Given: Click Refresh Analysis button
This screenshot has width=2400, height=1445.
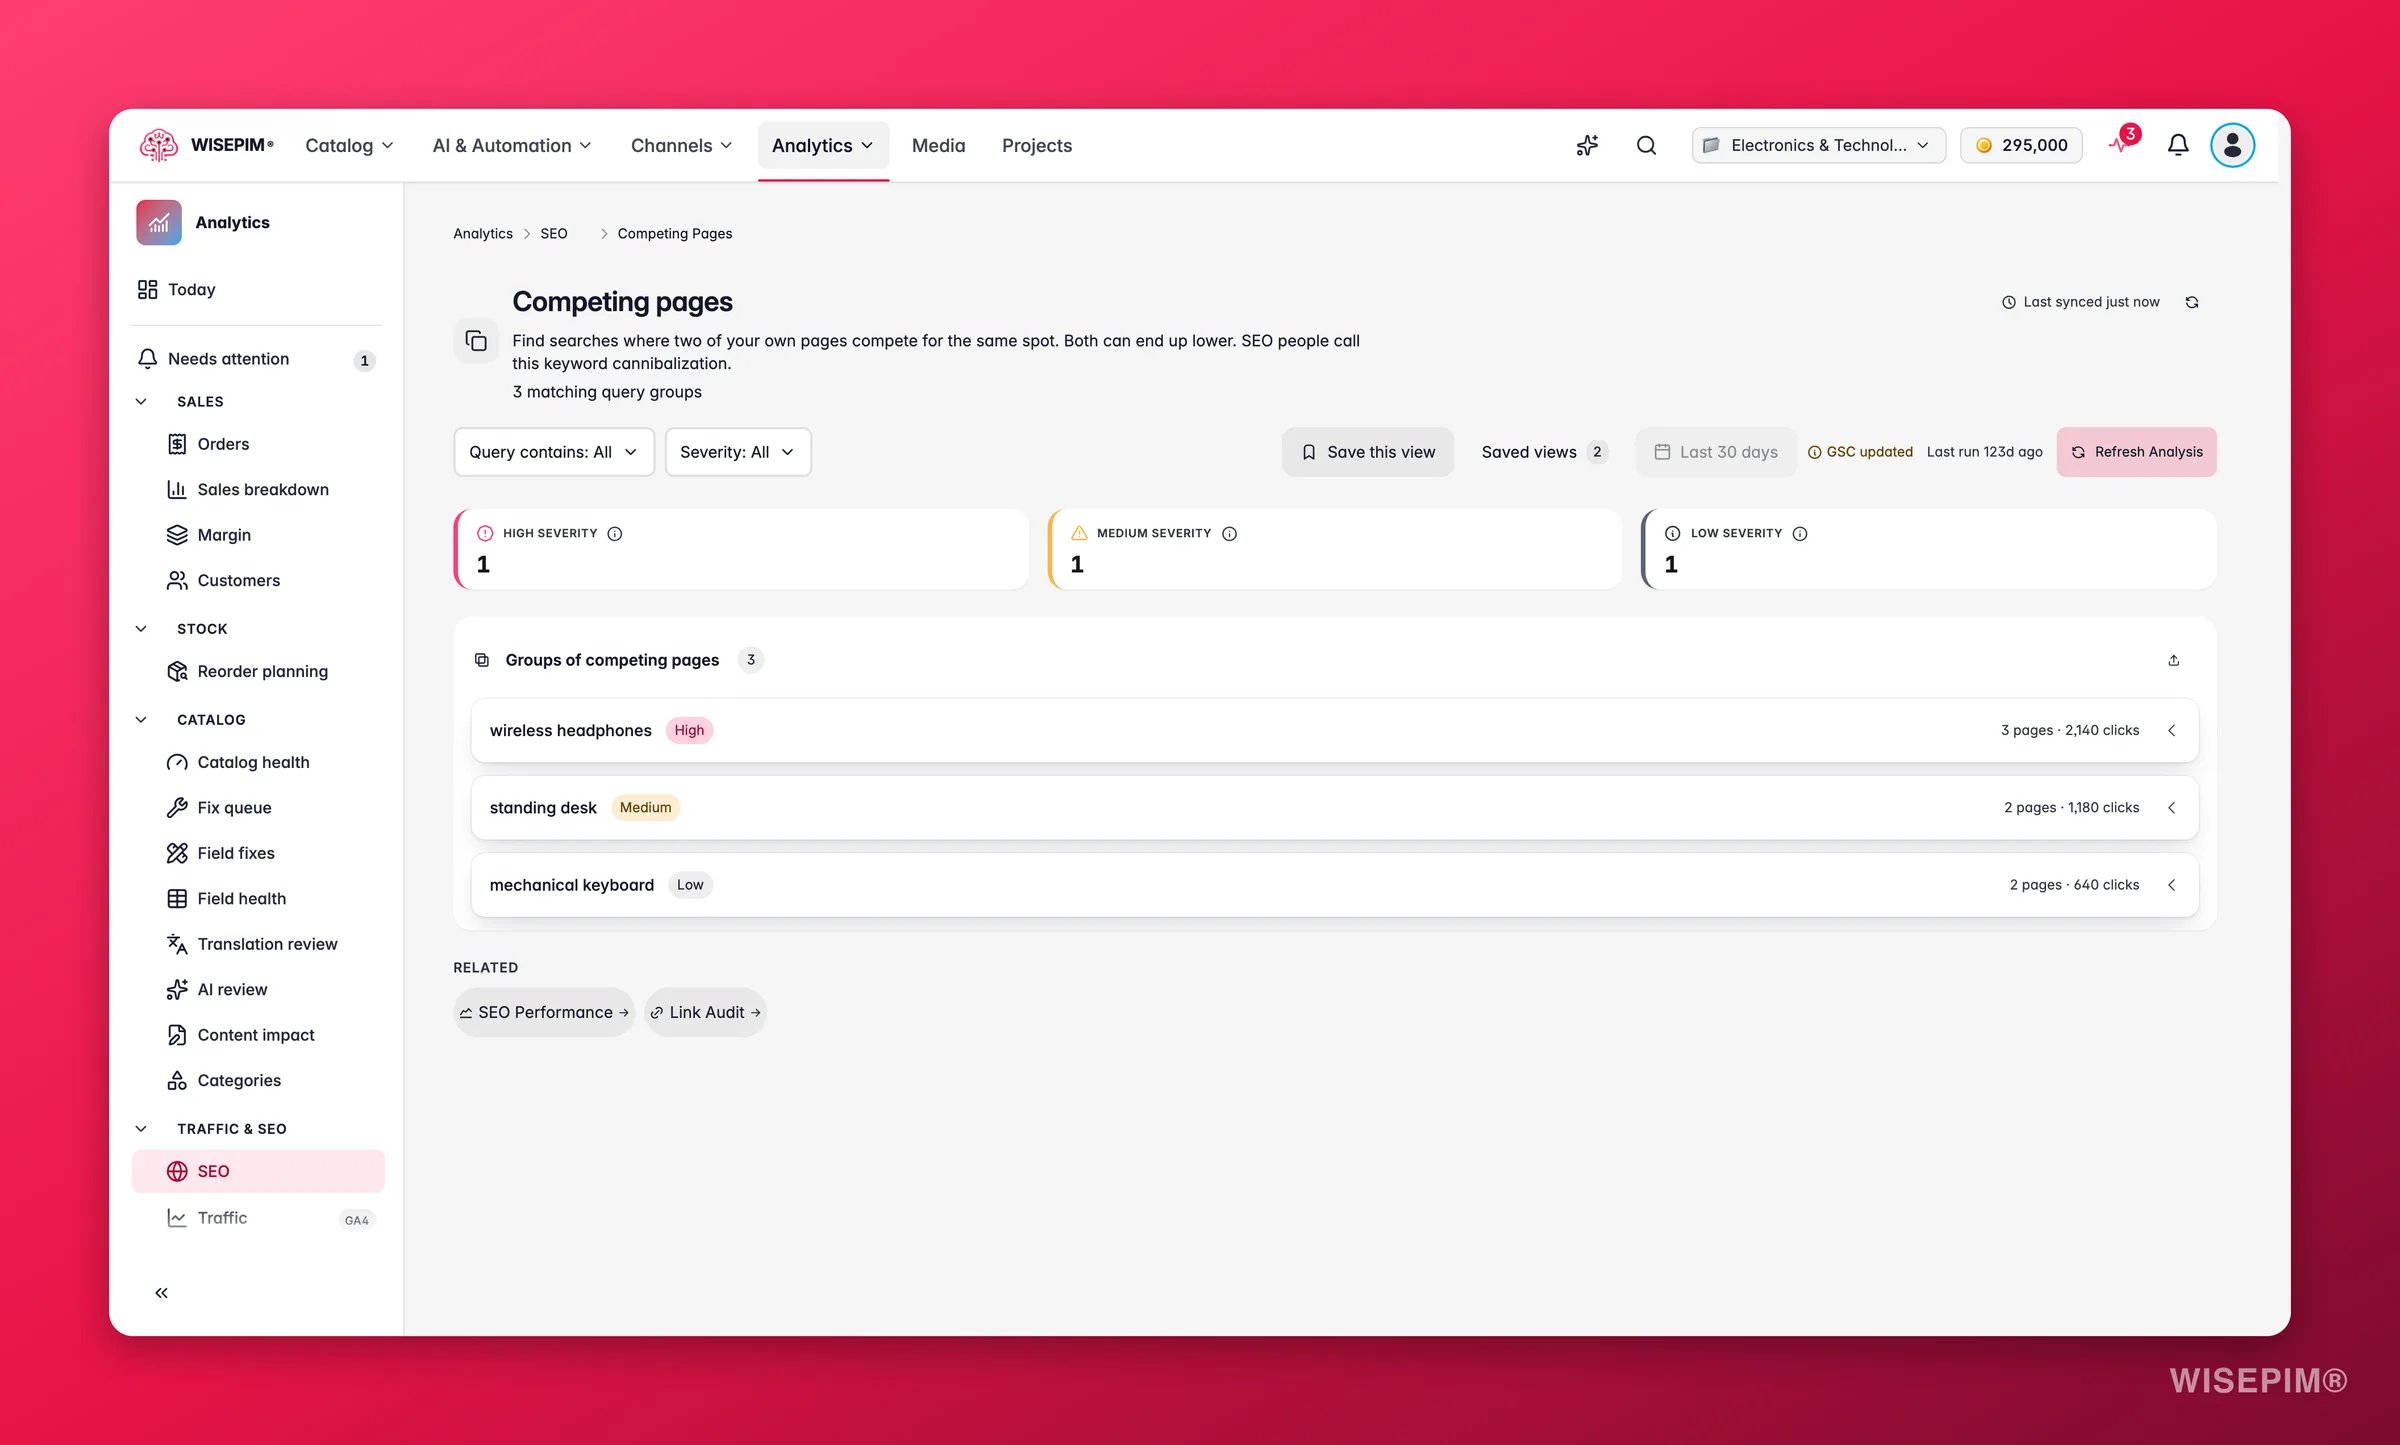Looking at the screenshot, I should 2136,452.
